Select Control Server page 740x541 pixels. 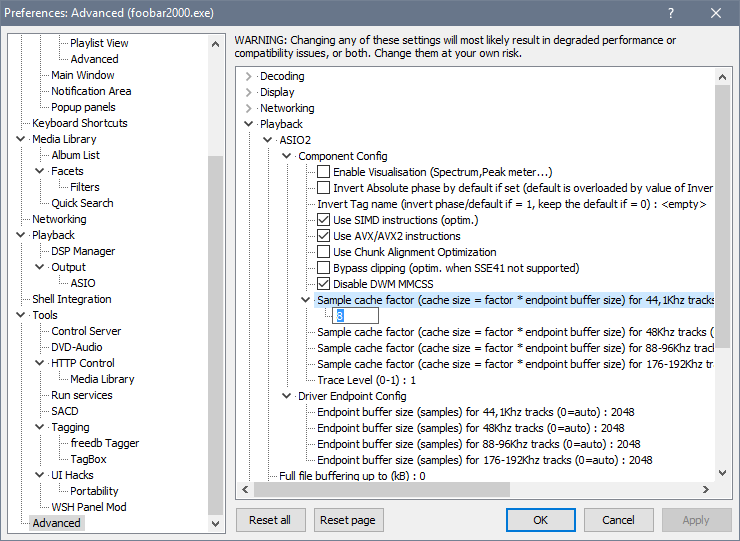[x=86, y=331]
